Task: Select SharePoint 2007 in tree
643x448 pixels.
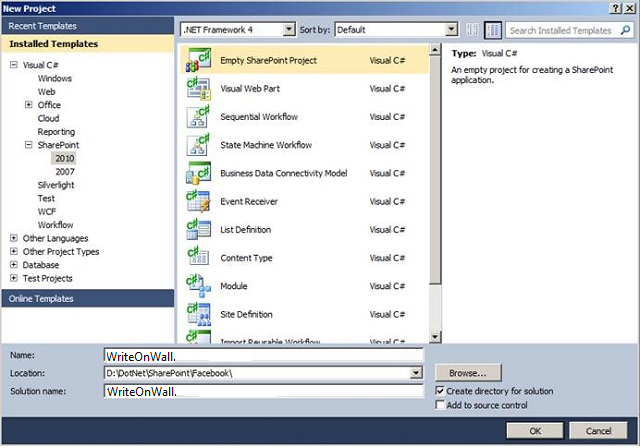Action: [x=65, y=172]
